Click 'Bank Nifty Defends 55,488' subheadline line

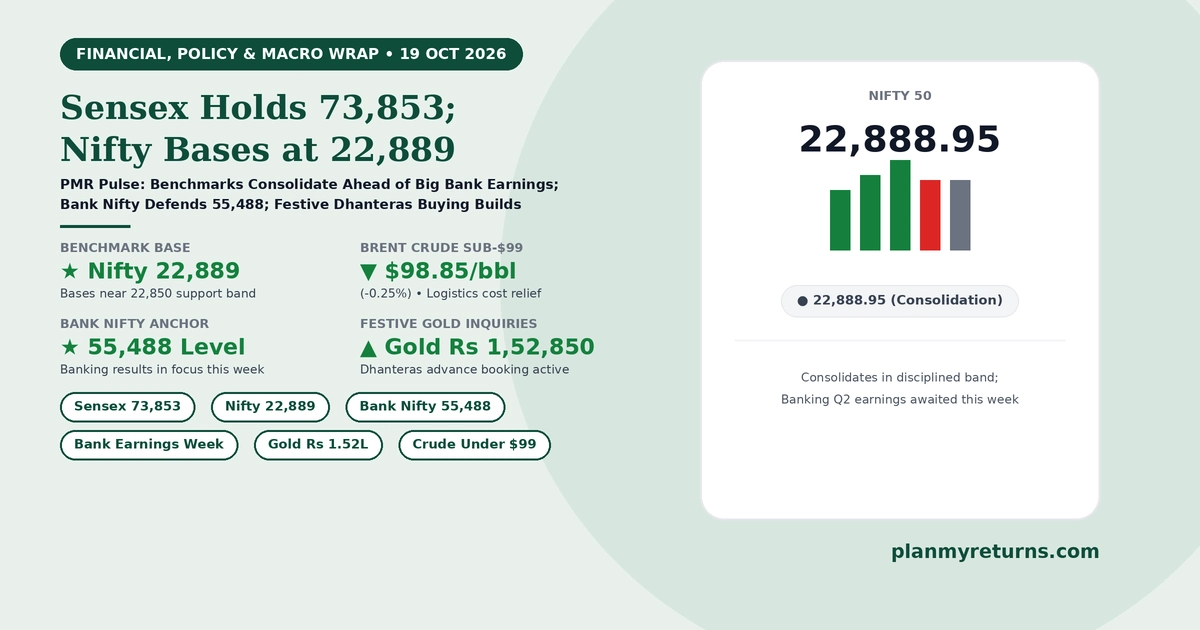pyautogui.click(x=162, y=205)
